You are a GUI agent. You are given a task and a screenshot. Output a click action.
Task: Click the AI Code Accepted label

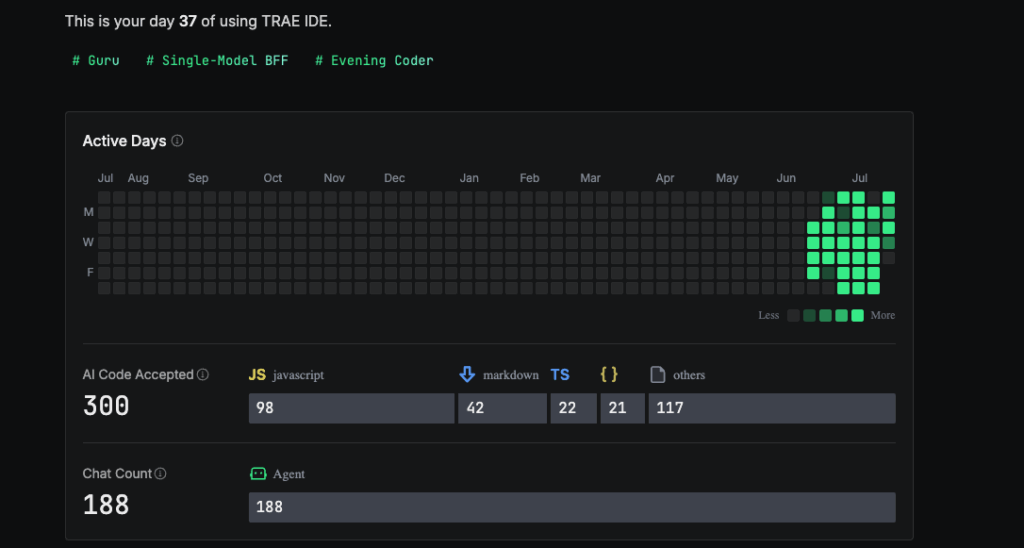(138, 374)
